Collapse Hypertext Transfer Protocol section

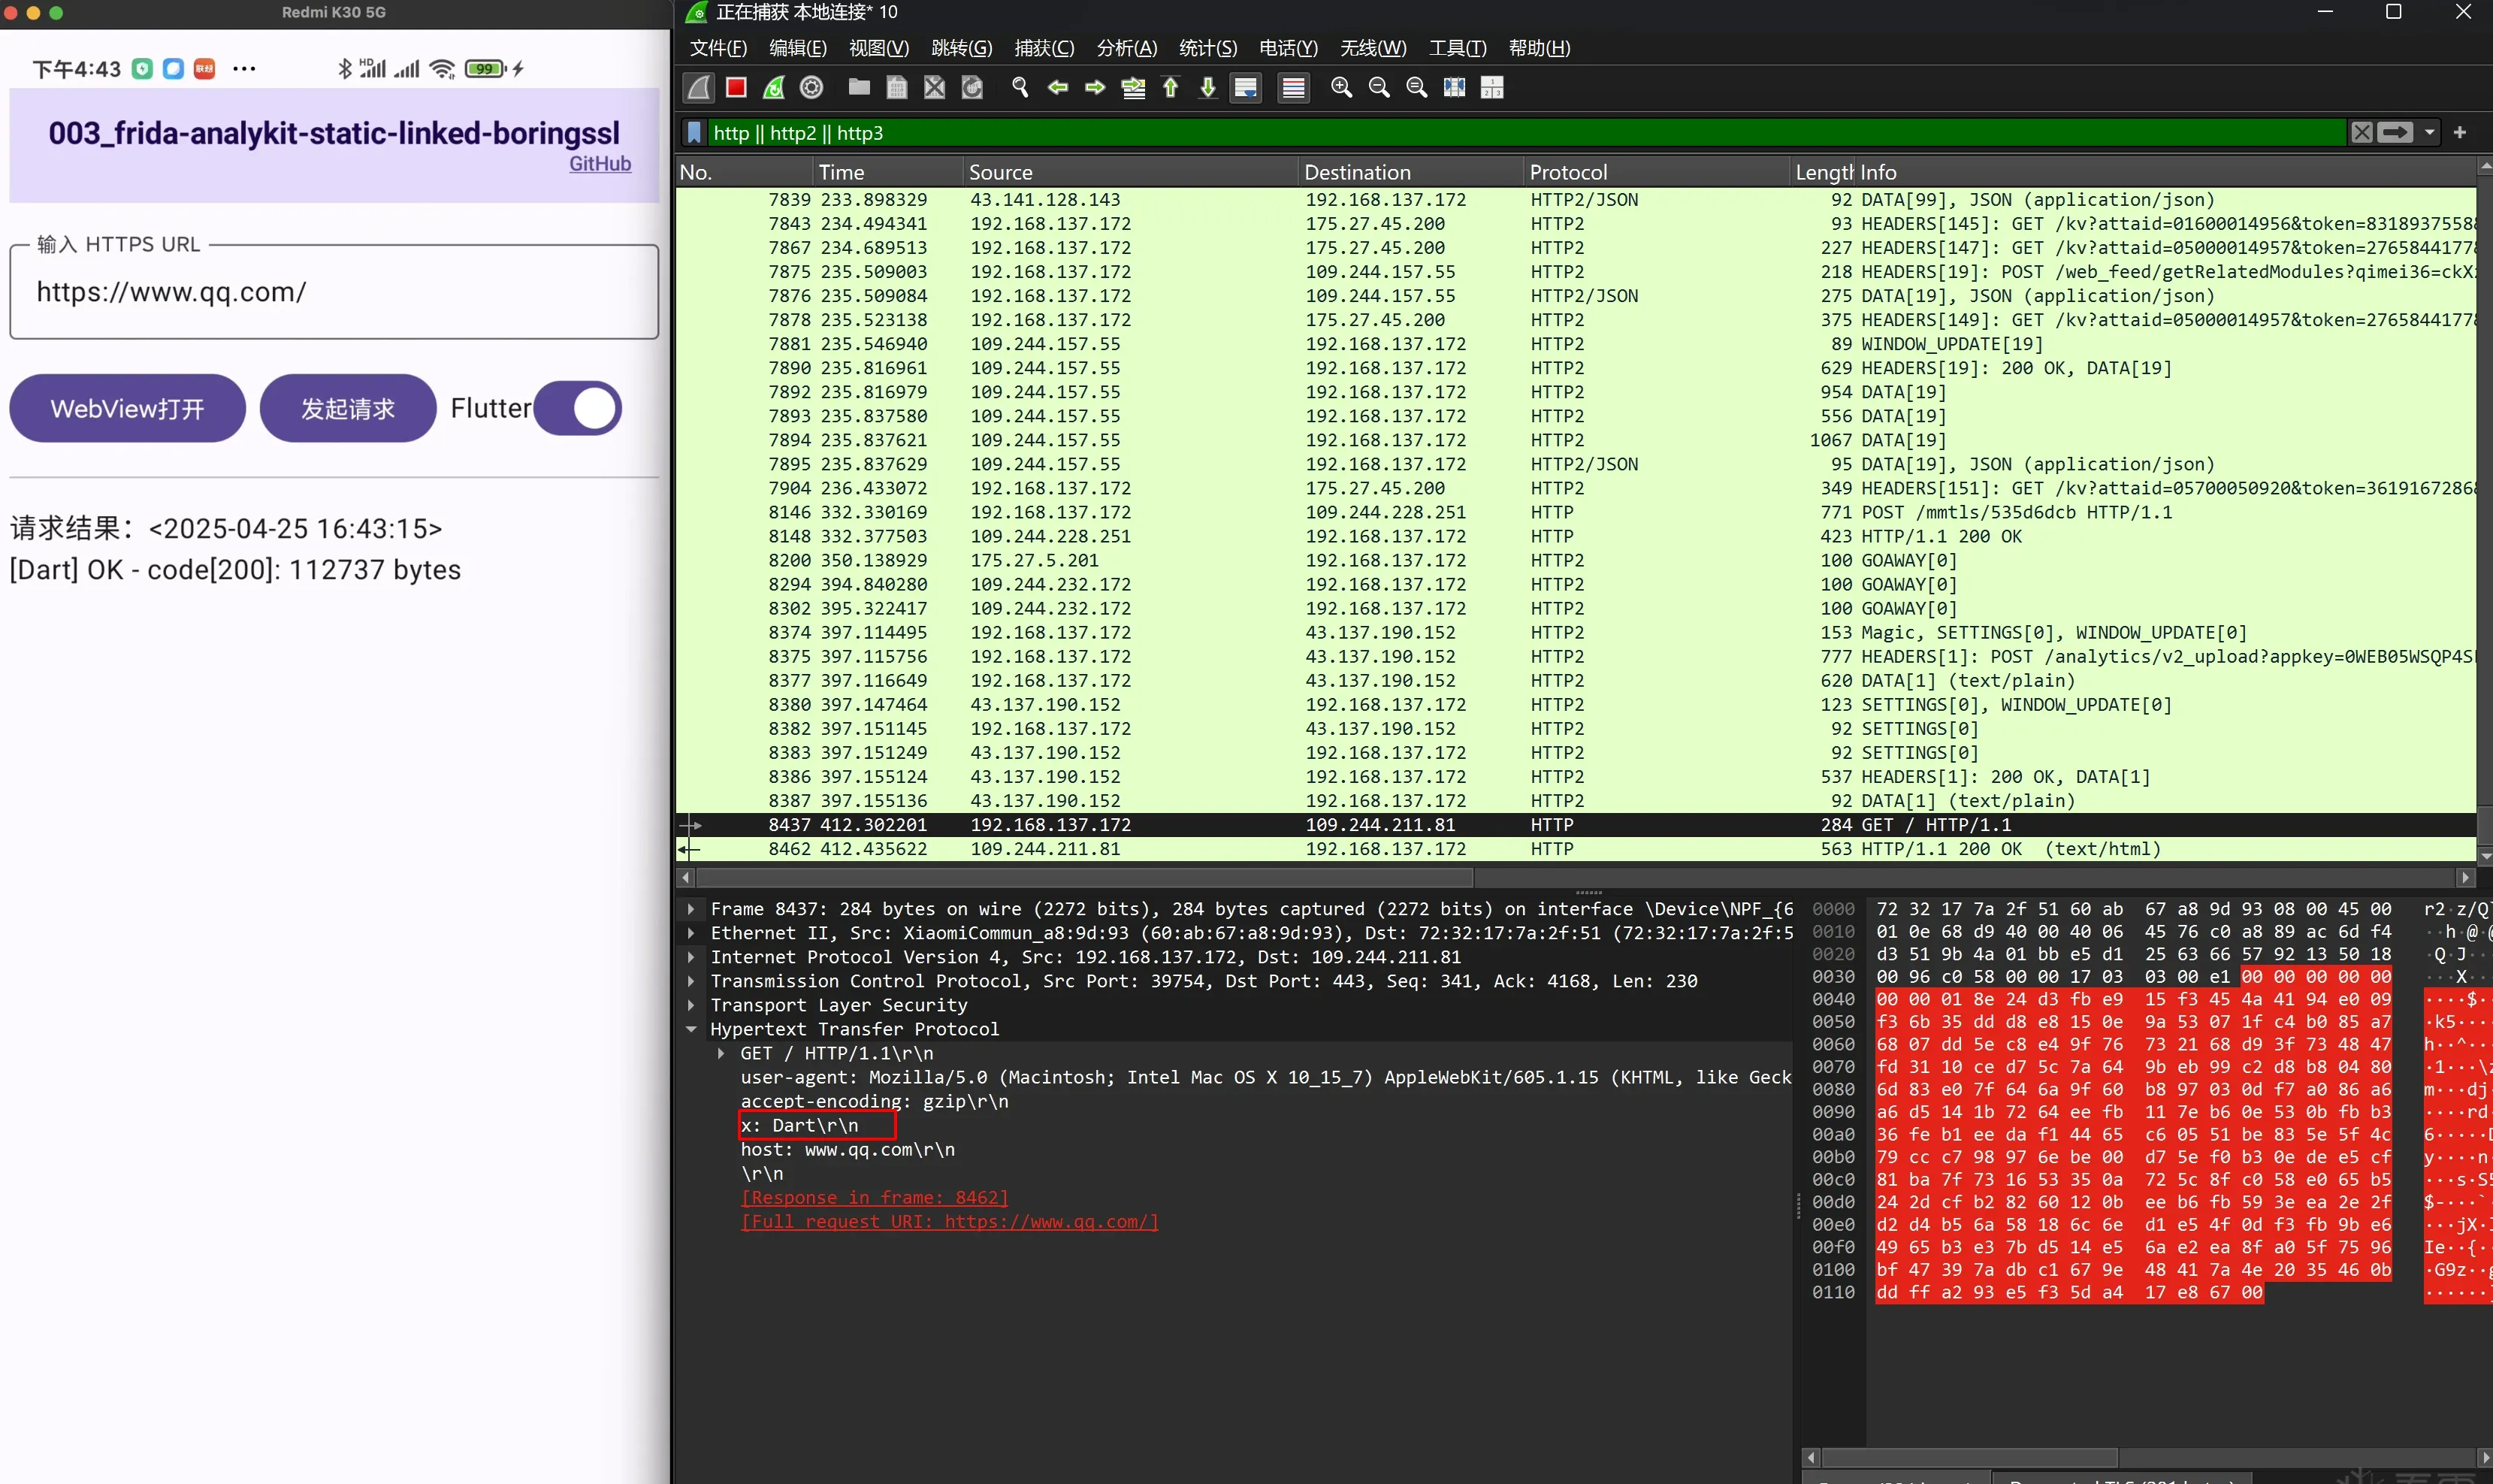coord(691,1029)
